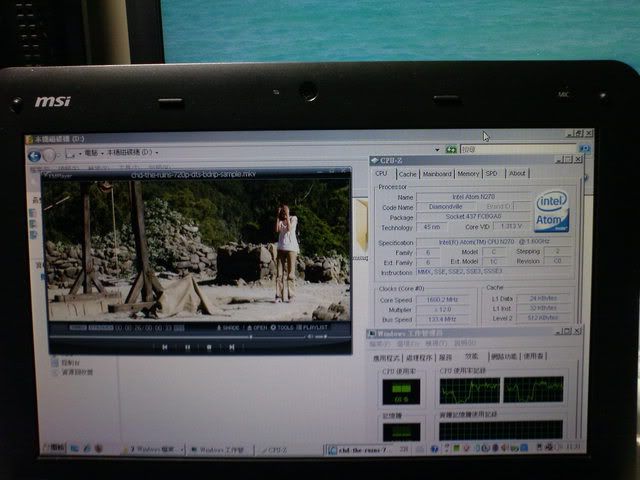This screenshot has width=640, height=480.
Task: Open the Users tab in Task Manager
Action: 534,356
